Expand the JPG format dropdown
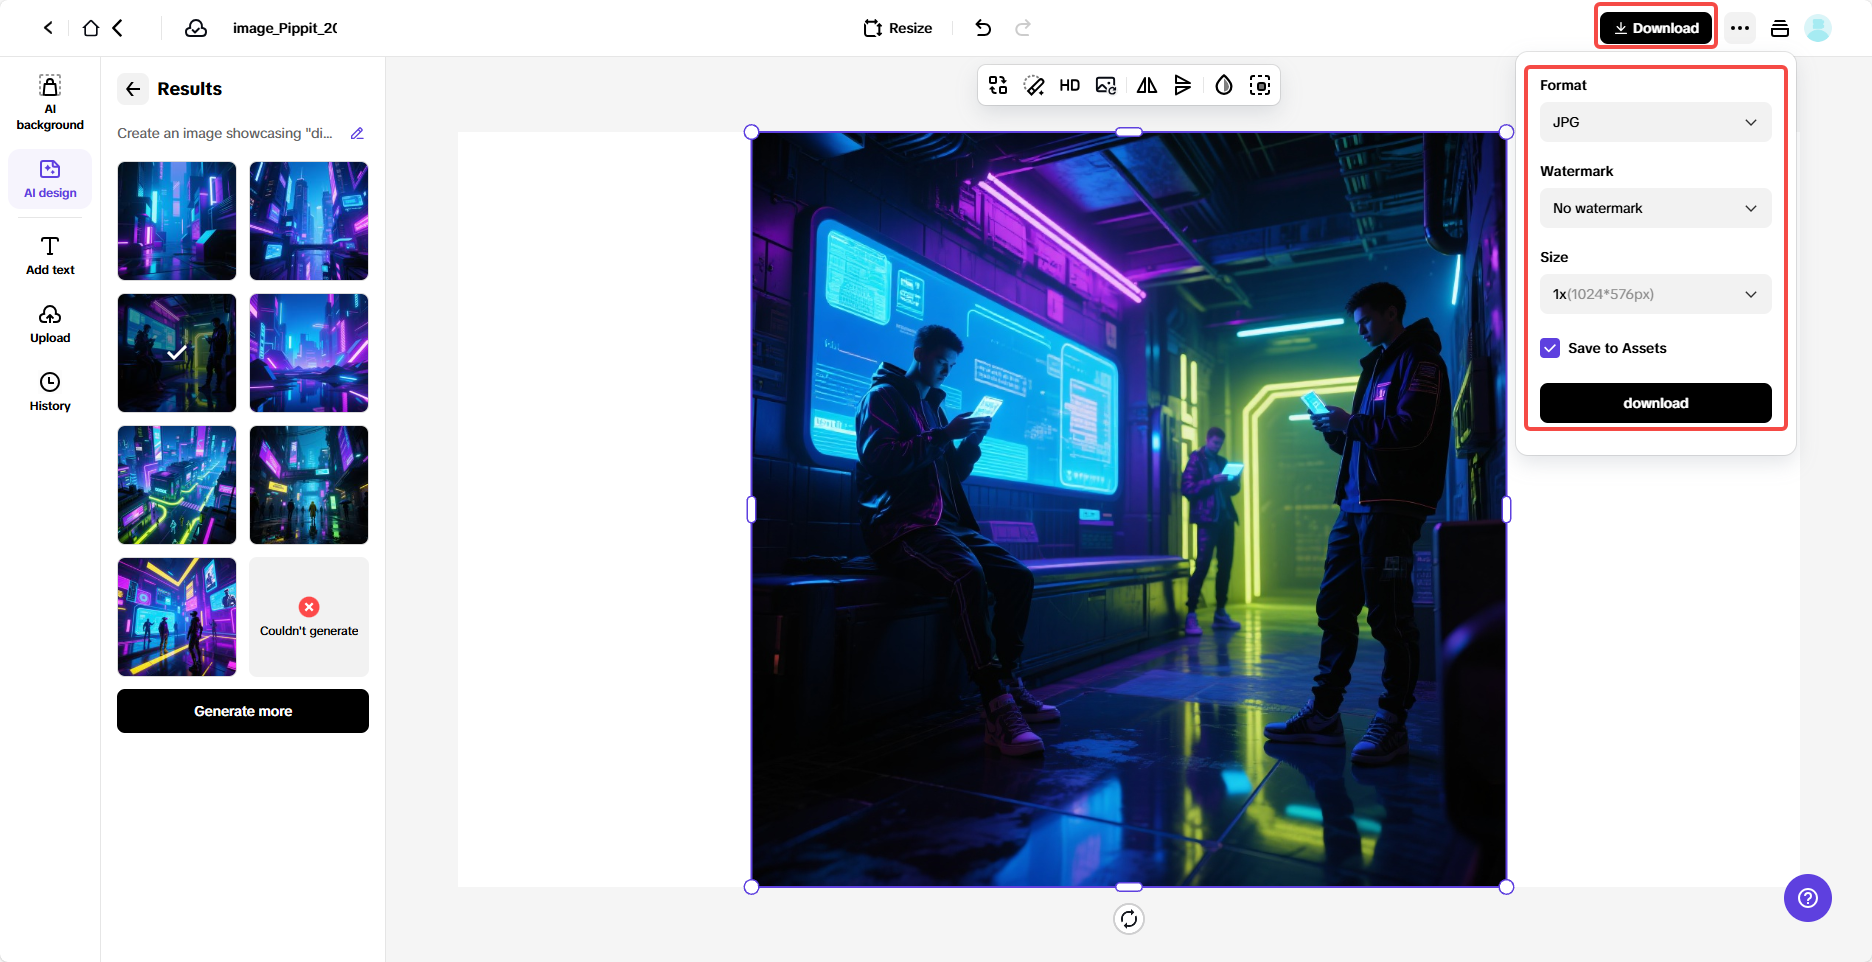The height and width of the screenshot is (962, 1872). (1655, 122)
